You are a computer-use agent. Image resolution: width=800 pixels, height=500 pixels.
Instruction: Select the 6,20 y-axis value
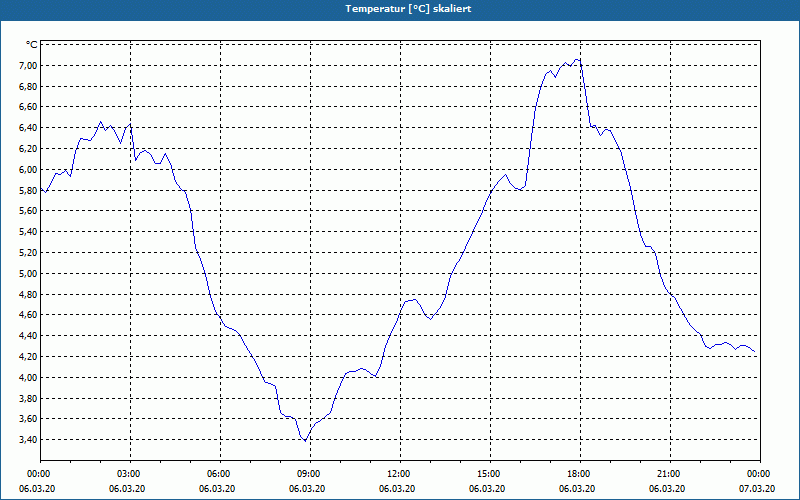29,149
